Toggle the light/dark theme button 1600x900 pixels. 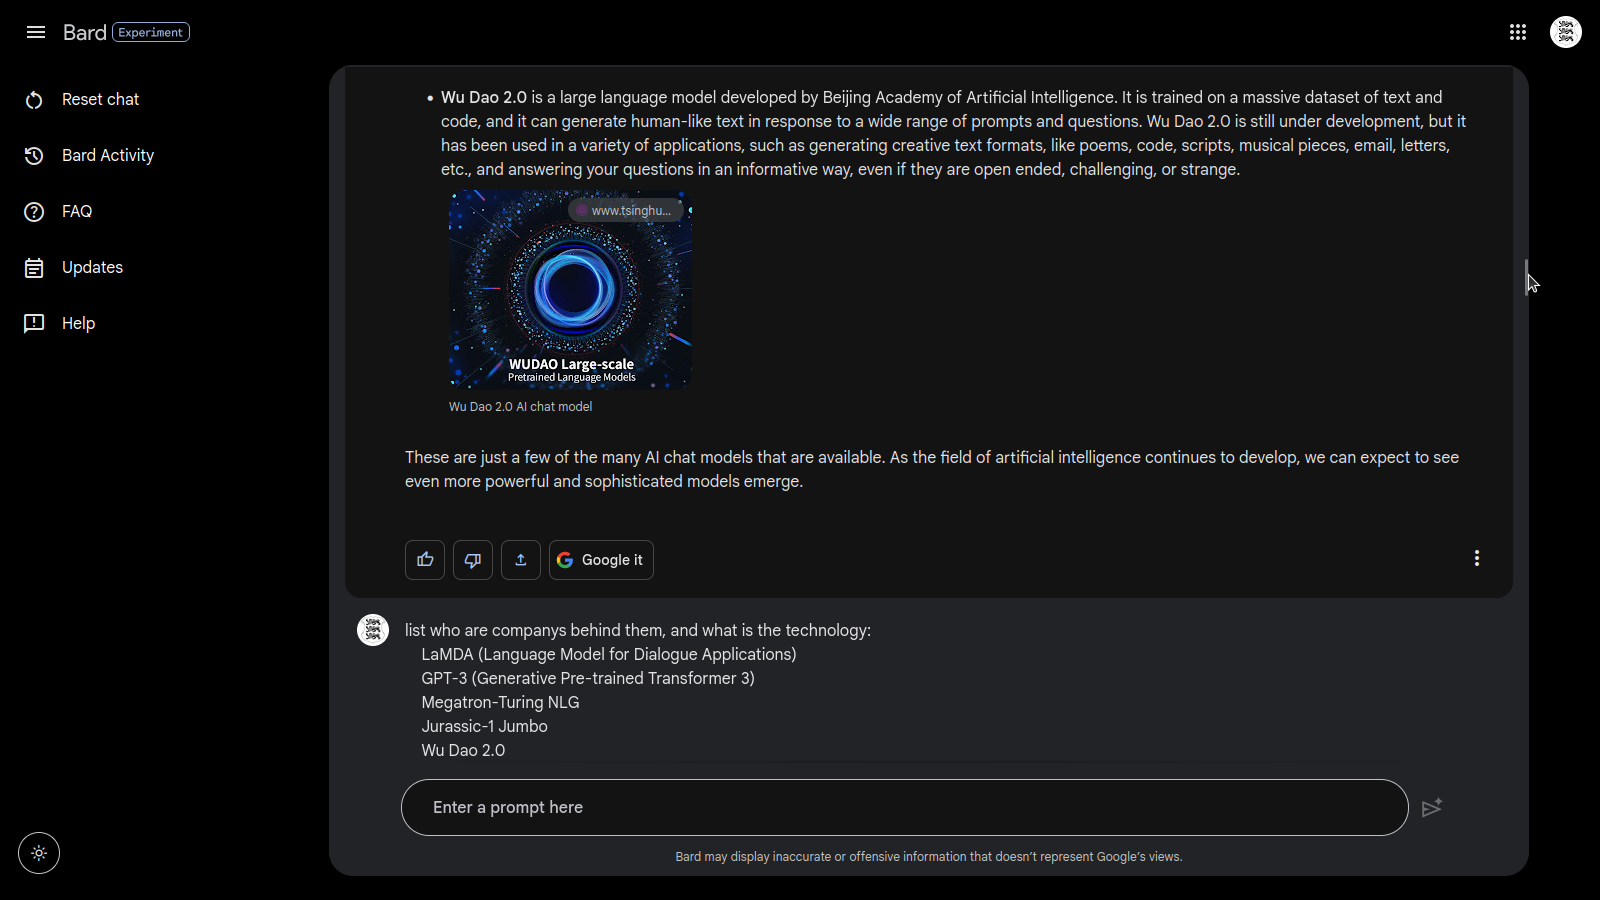(39, 853)
